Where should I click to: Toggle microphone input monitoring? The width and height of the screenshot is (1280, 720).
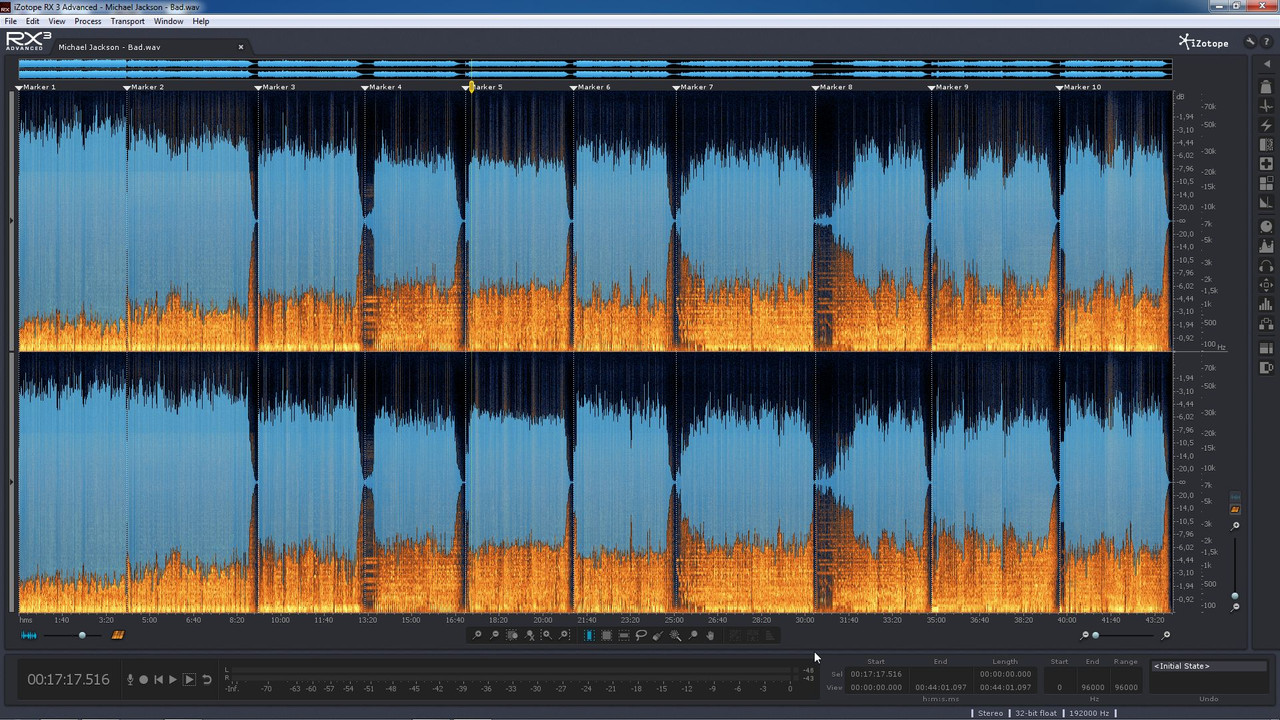pos(130,680)
